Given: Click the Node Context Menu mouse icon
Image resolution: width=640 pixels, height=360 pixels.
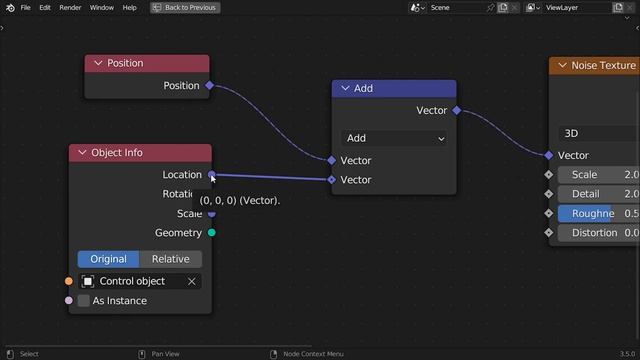Looking at the screenshot, I should (273, 354).
